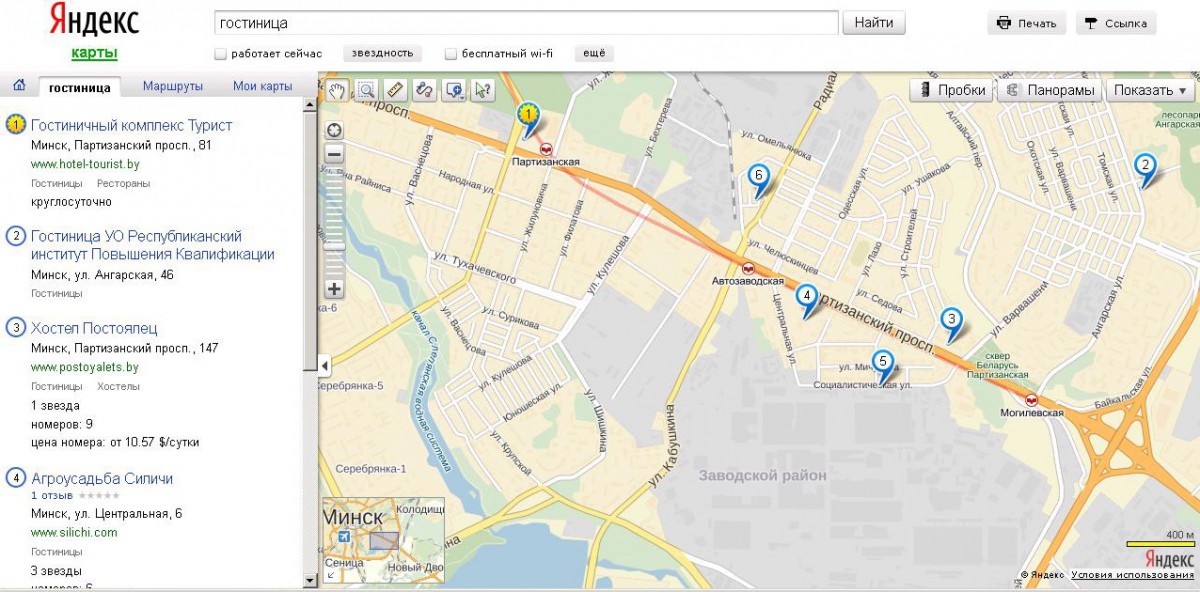Viewport: 1200px width, 592px height.
Task: Open the 'звездность' star rating filter
Action: pyautogui.click(x=383, y=54)
